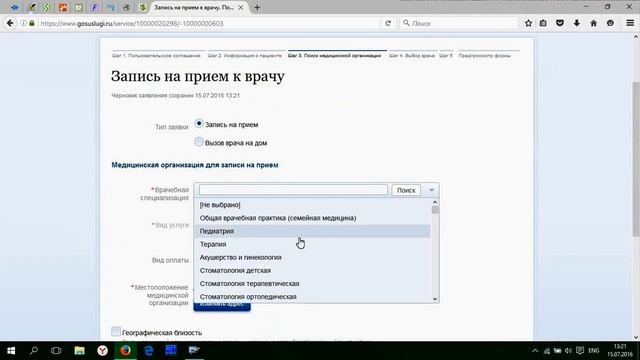Go to Шаг 4 Выбор врача step
Viewport: 640px width, 360px height.
(411, 56)
